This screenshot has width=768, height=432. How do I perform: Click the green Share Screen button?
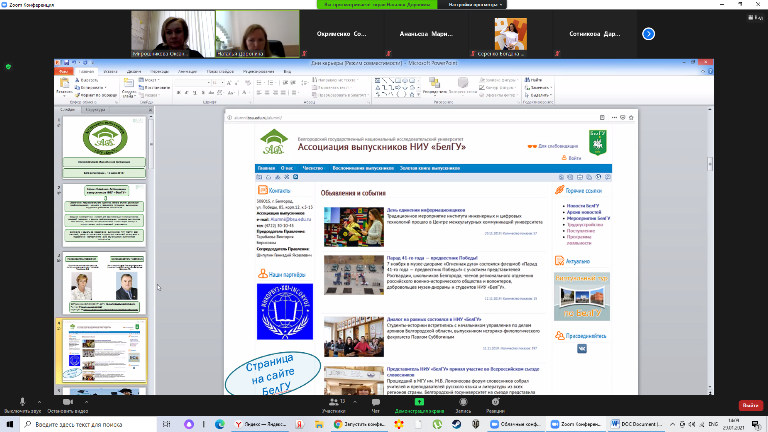click(x=418, y=405)
